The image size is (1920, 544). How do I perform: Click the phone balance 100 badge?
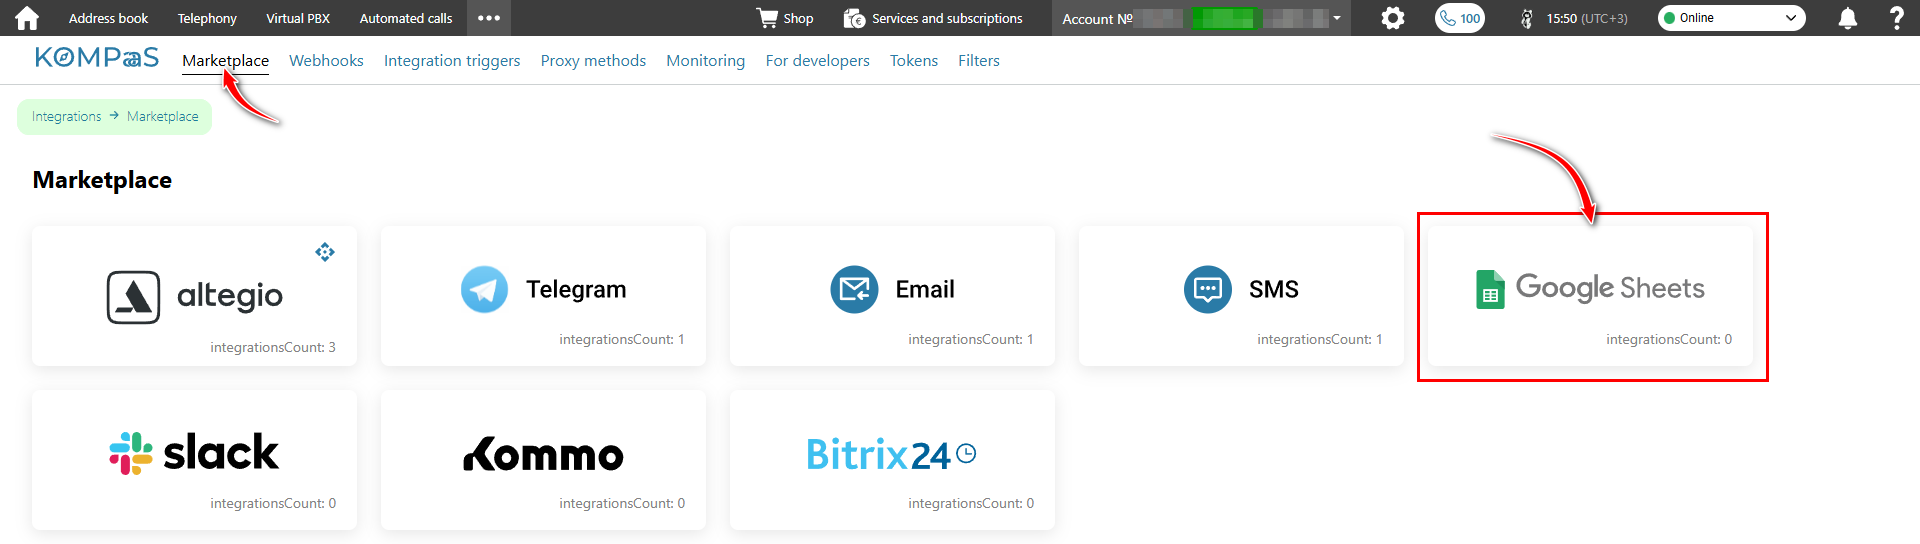point(1460,18)
